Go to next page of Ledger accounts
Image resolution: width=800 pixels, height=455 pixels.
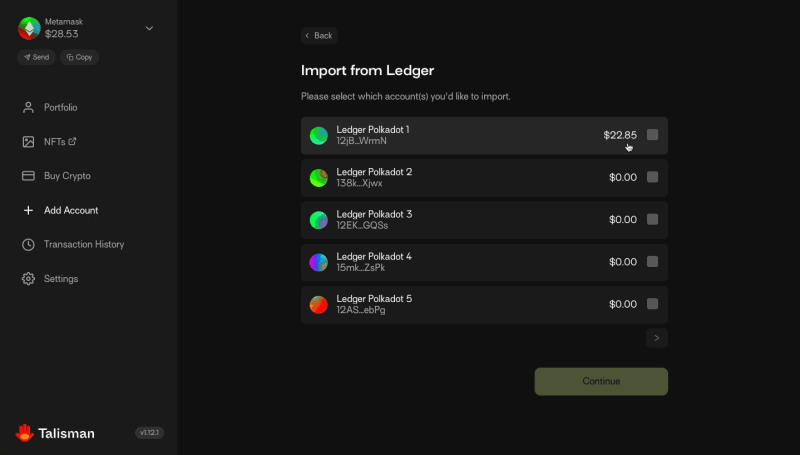(657, 338)
